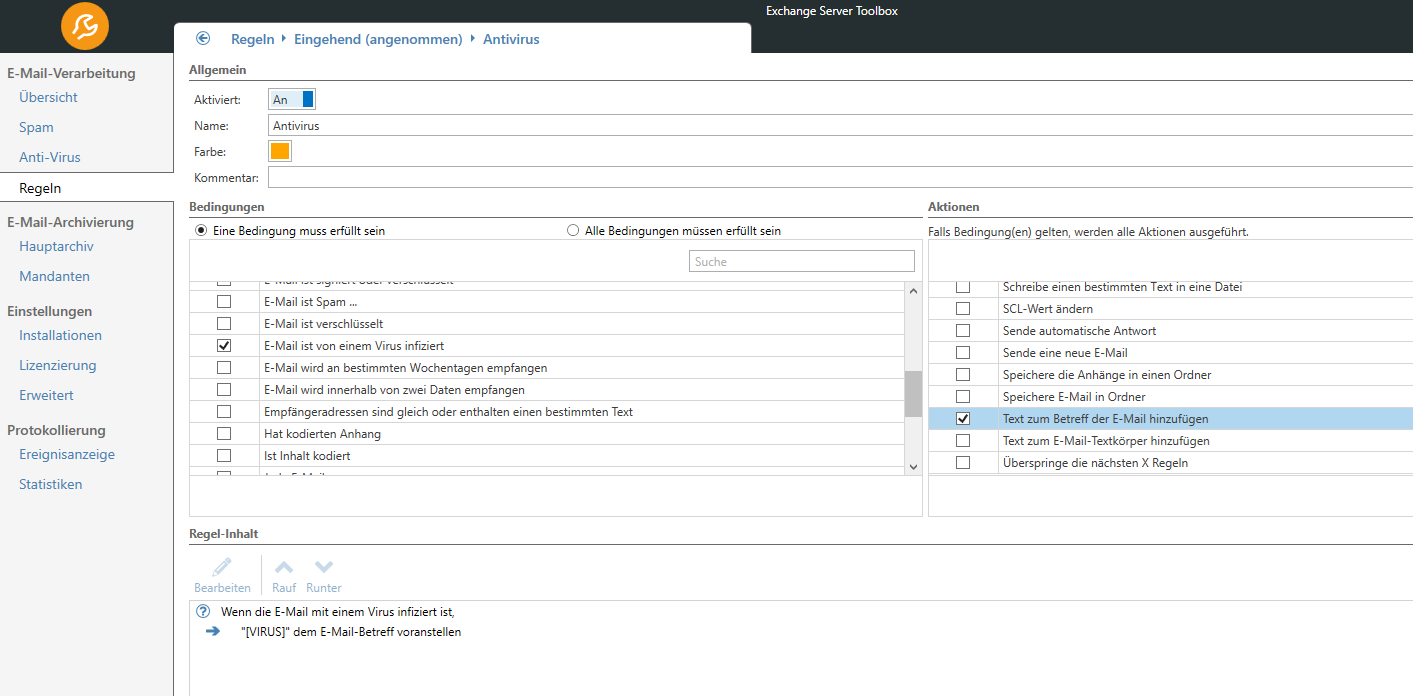Select 'Alle Bedingungen müssen erfüllt sein' radio
This screenshot has height=696, width=1413.
(573, 231)
